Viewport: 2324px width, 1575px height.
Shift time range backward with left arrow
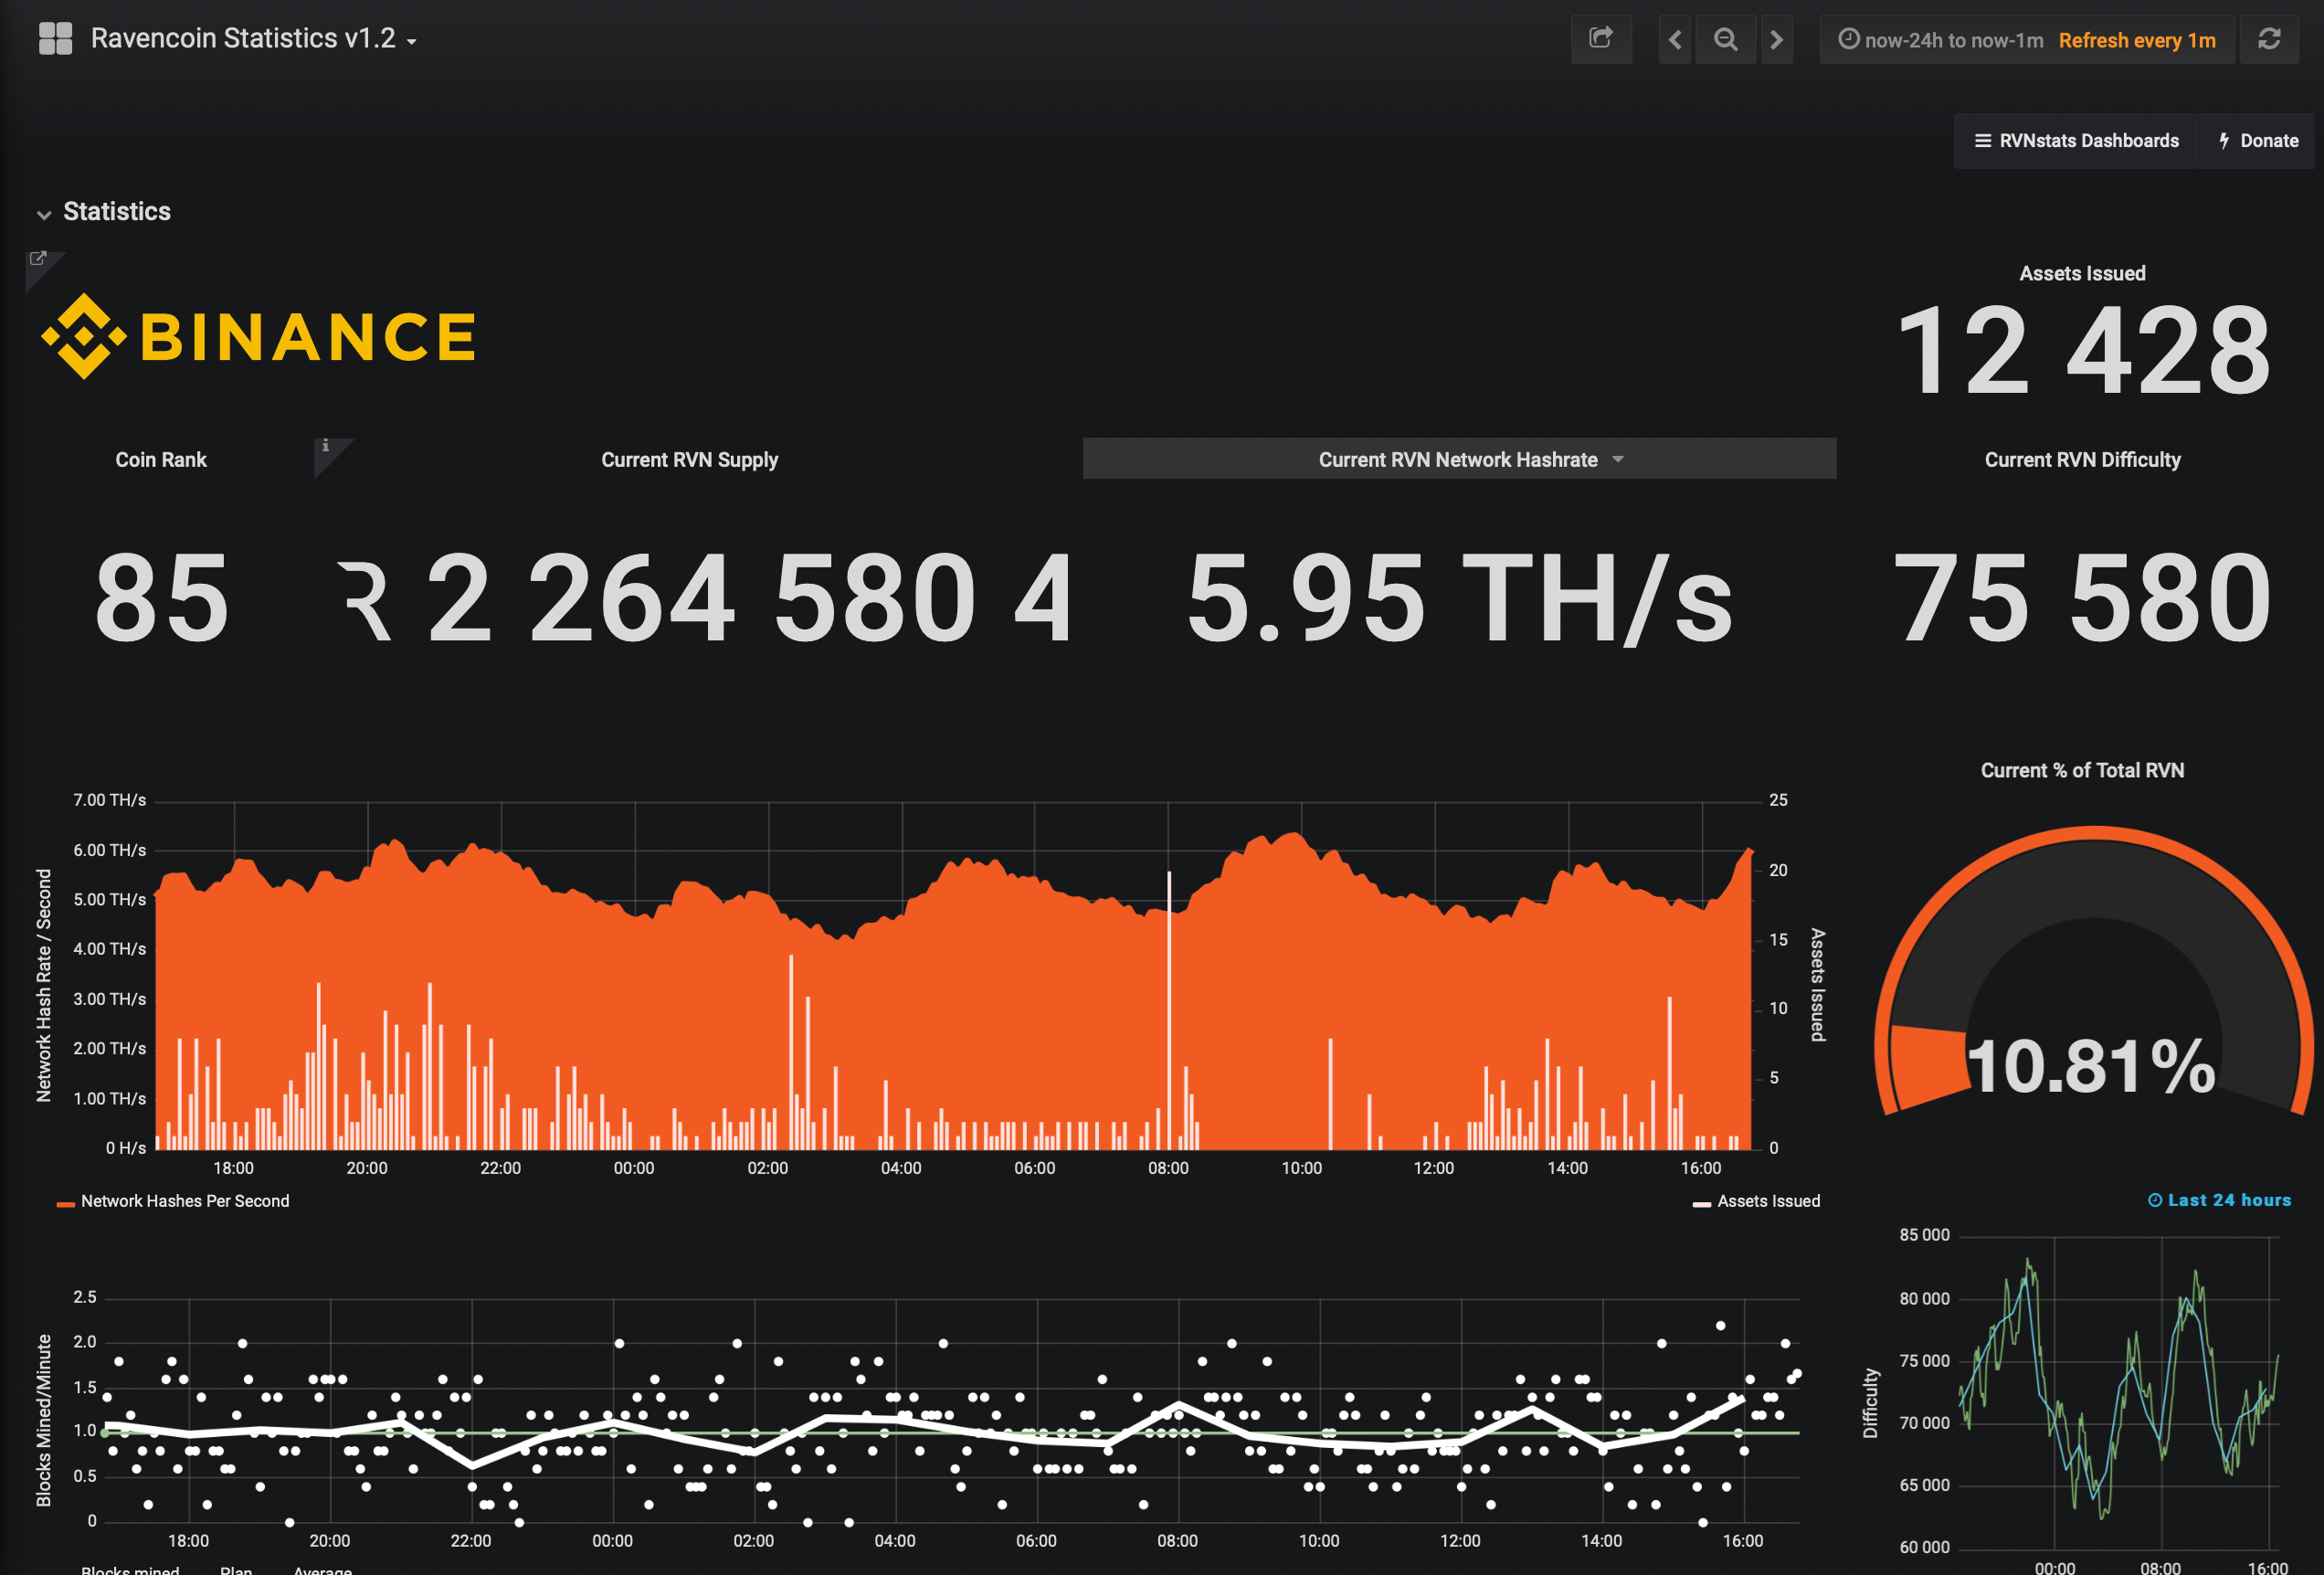pyautogui.click(x=1675, y=39)
